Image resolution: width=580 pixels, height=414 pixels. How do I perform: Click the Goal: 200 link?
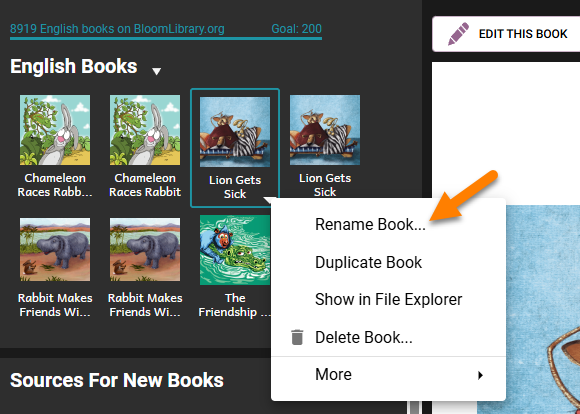pos(296,29)
